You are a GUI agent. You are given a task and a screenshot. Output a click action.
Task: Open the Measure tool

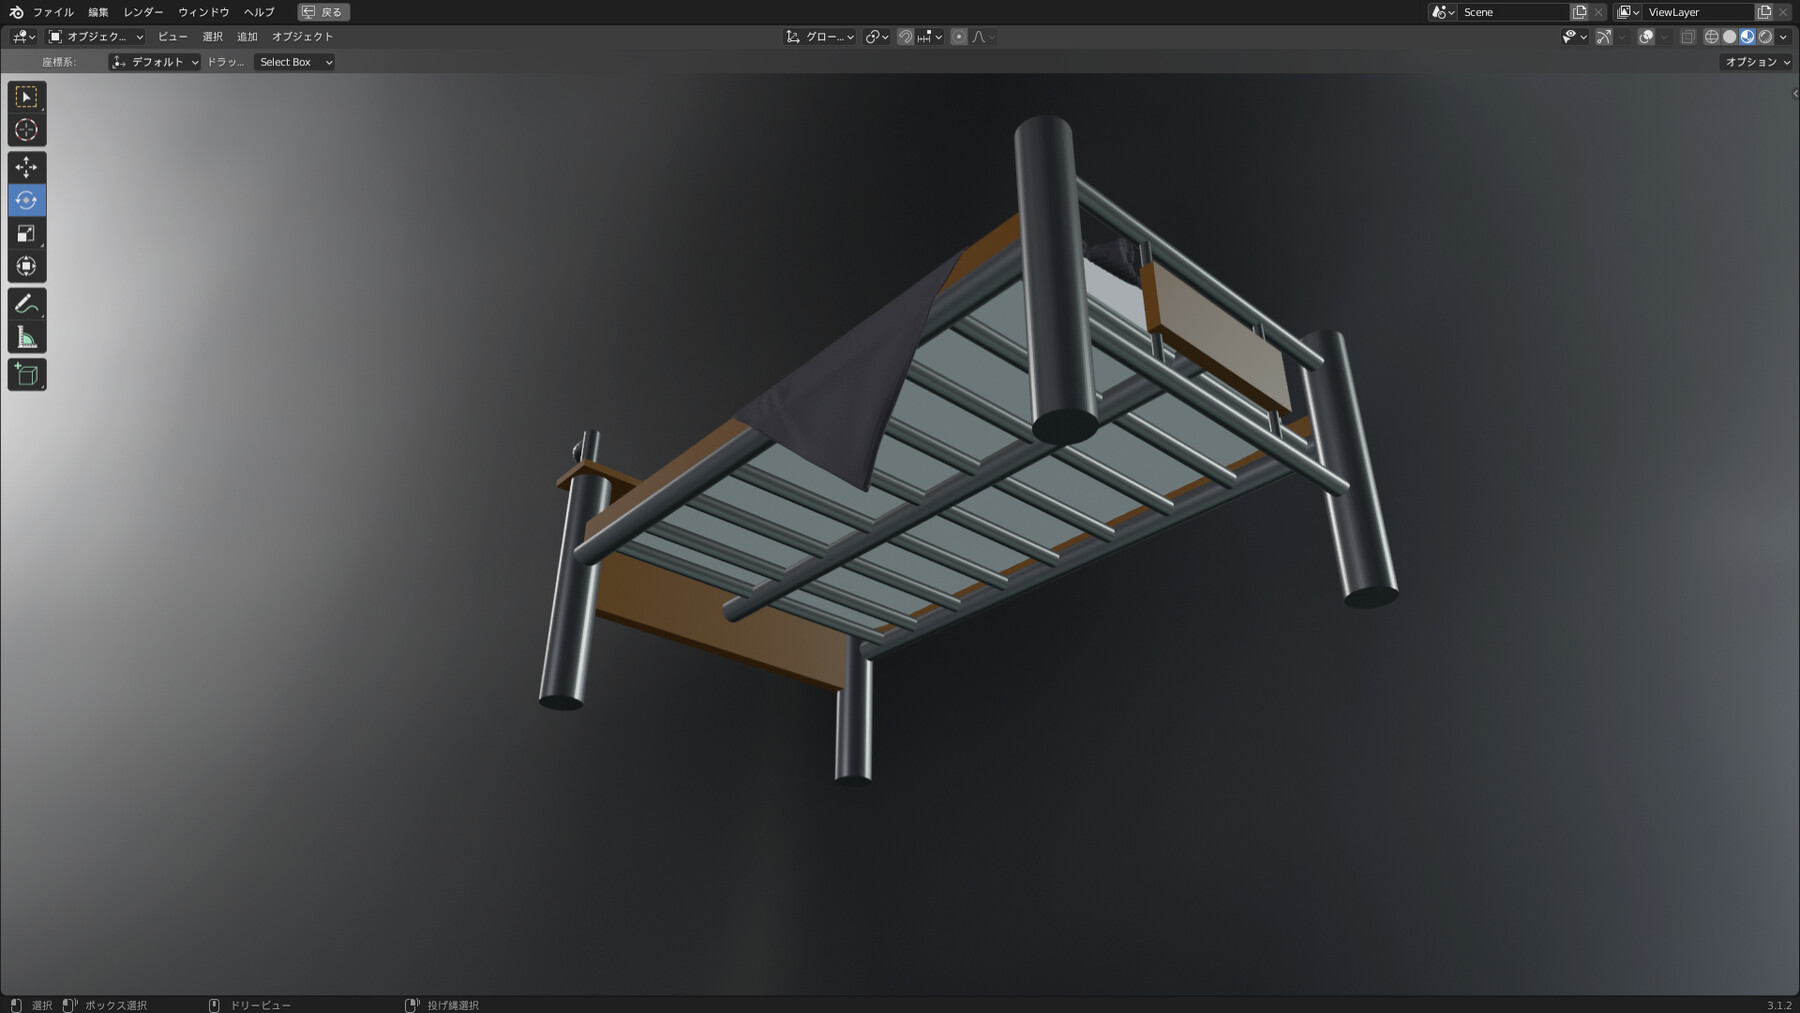click(x=27, y=335)
